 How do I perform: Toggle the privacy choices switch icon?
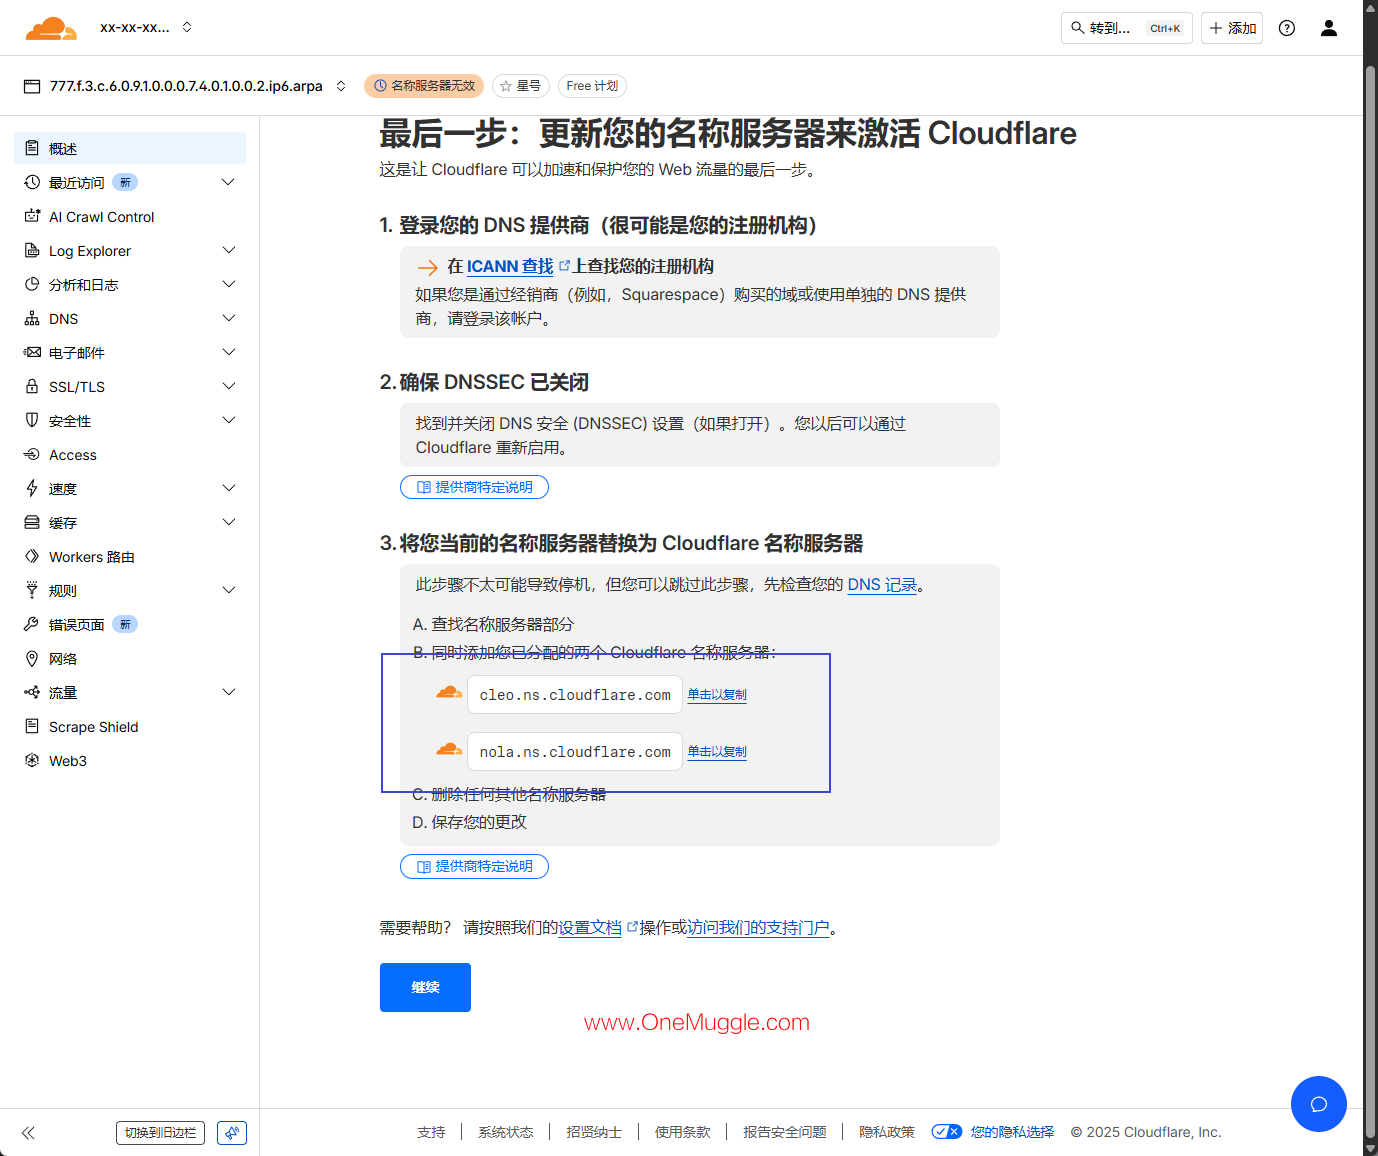947,1132
